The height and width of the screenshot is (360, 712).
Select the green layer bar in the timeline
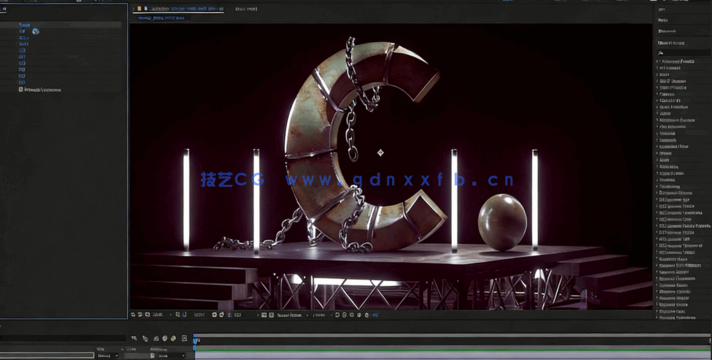(x=453, y=351)
